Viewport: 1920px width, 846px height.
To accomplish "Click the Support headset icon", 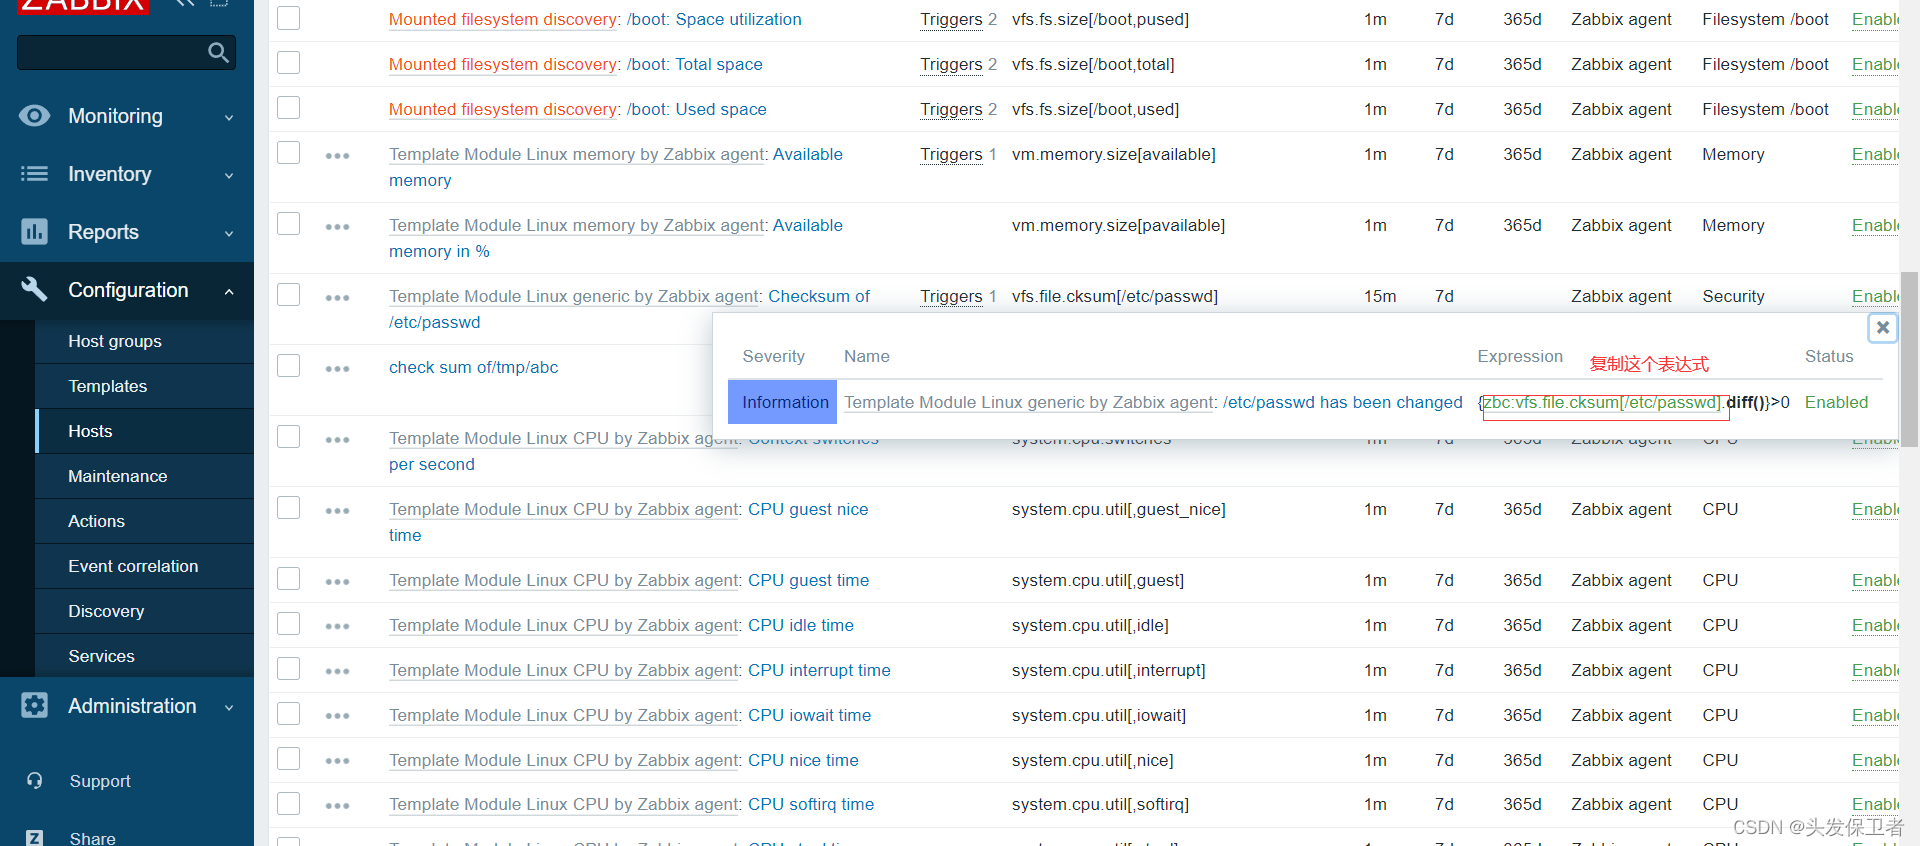I will tap(34, 781).
